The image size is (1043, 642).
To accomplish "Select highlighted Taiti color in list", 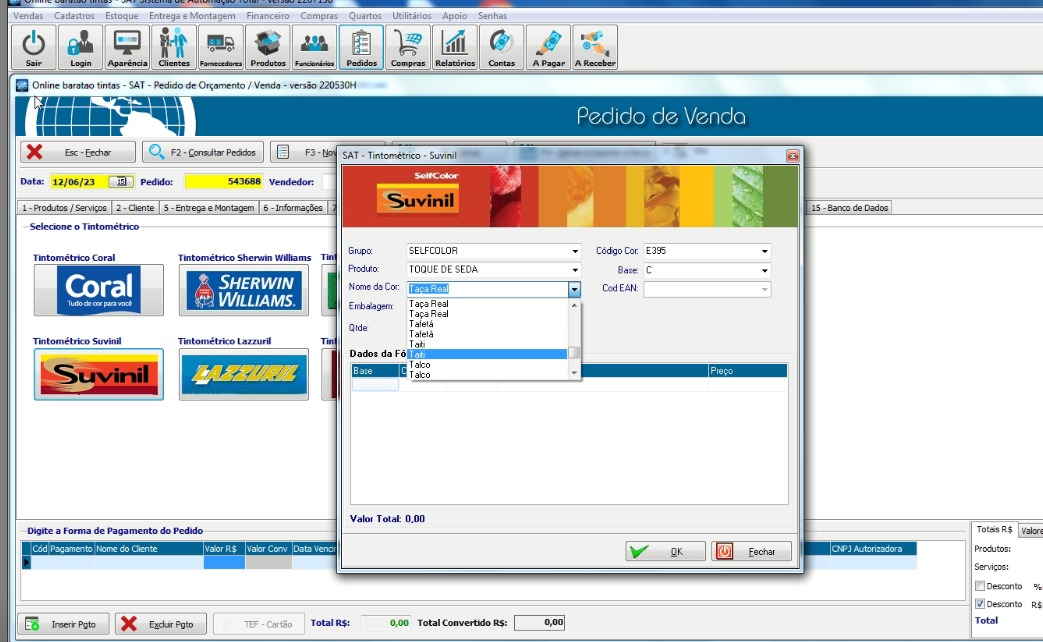I will pyautogui.click(x=487, y=354).
